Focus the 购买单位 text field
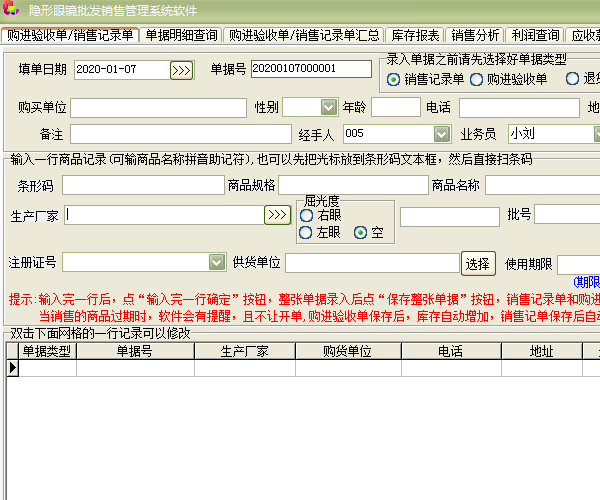Viewport: 600px width, 500px height. (x=158, y=108)
